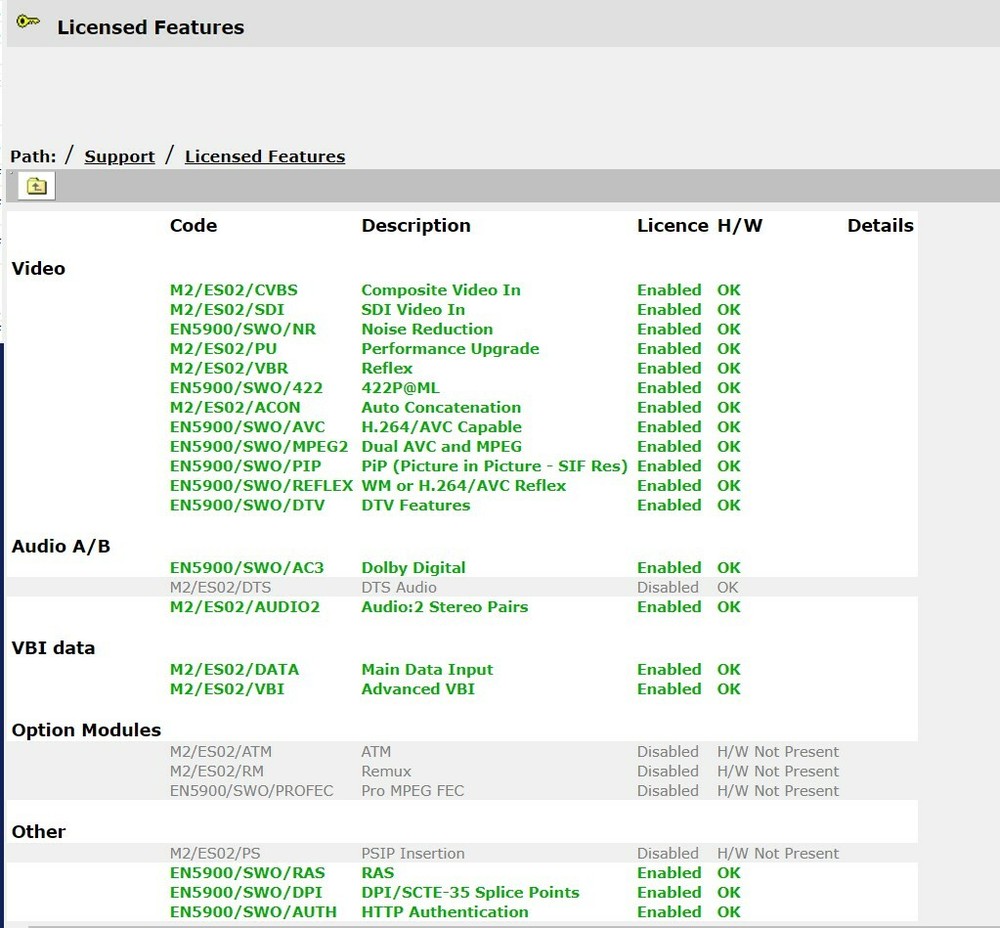This screenshot has width=1000, height=928.
Task: Click the Description column header
Action: click(x=416, y=226)
